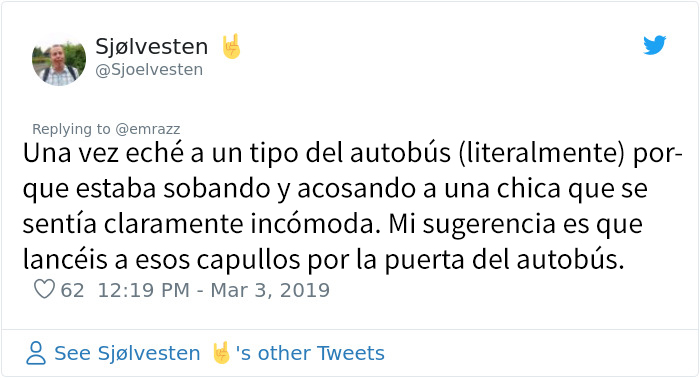
Task: Open the 12:19 PM timestamp
Action: [144, 291]
